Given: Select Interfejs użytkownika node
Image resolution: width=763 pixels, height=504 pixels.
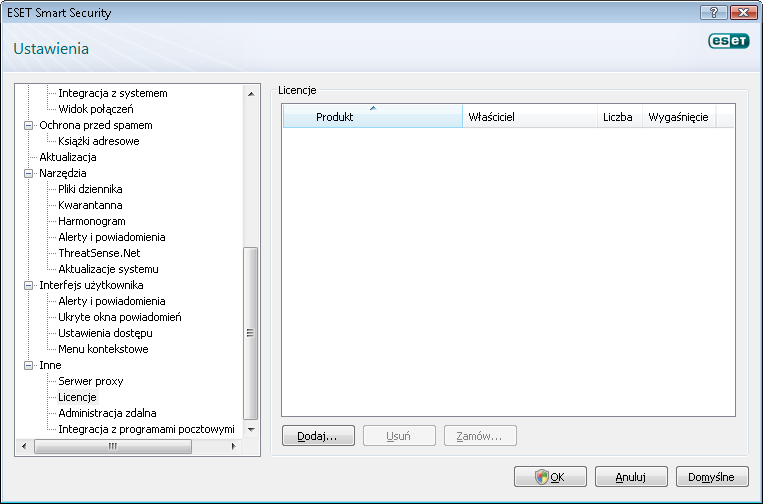Looking at the screenshot, I should [91, 285].
